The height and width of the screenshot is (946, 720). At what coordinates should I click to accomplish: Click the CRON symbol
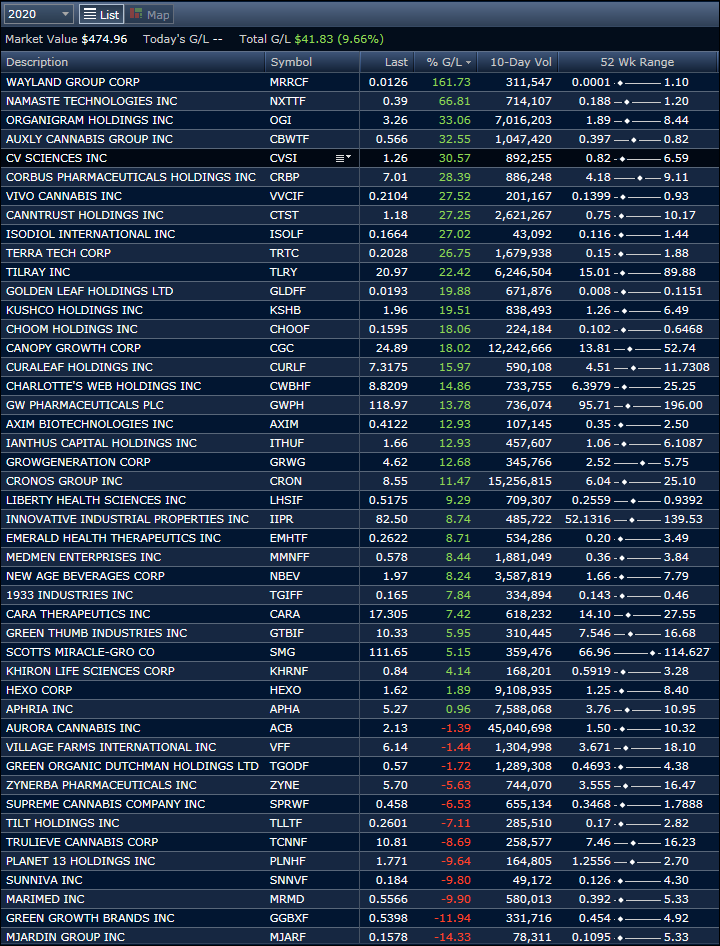(x=286, y=481)
